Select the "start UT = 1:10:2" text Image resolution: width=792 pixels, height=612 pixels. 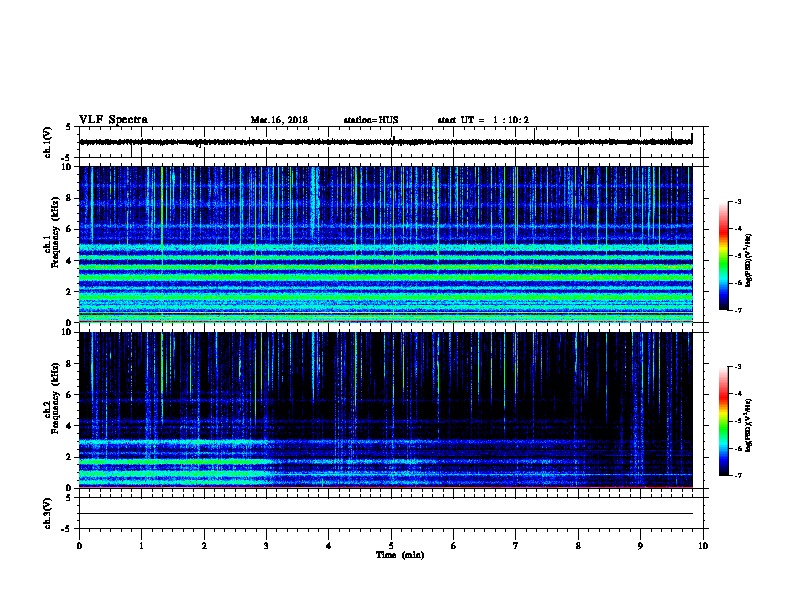[483, 120]
